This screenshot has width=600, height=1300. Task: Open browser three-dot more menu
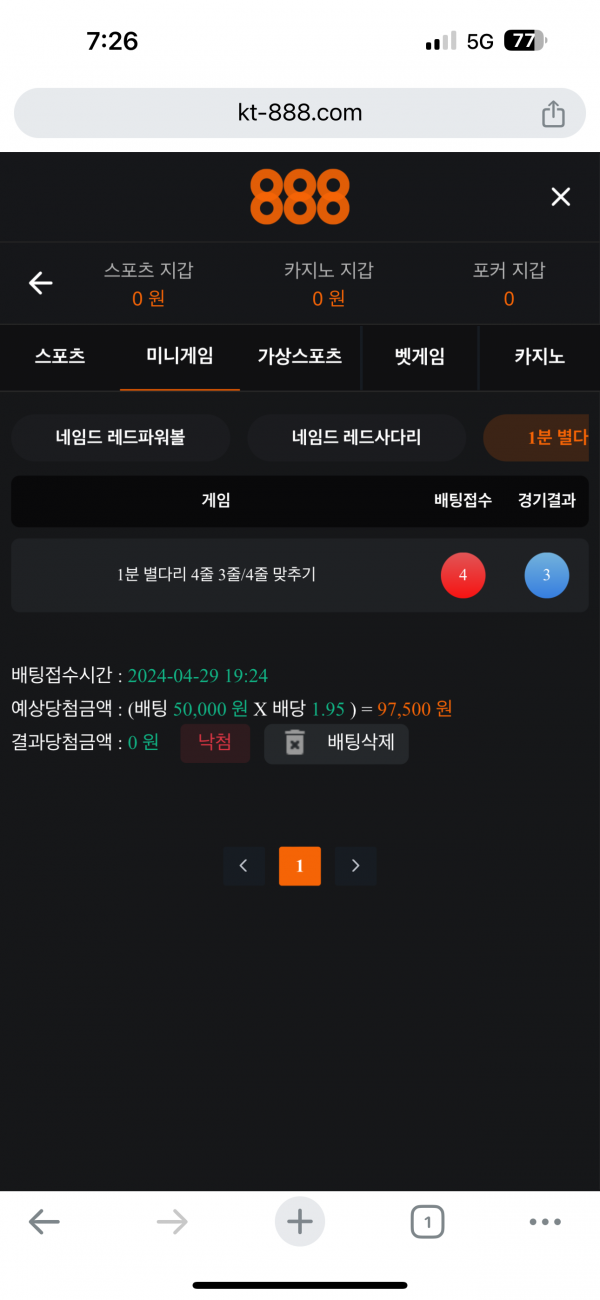point(545,1221)
